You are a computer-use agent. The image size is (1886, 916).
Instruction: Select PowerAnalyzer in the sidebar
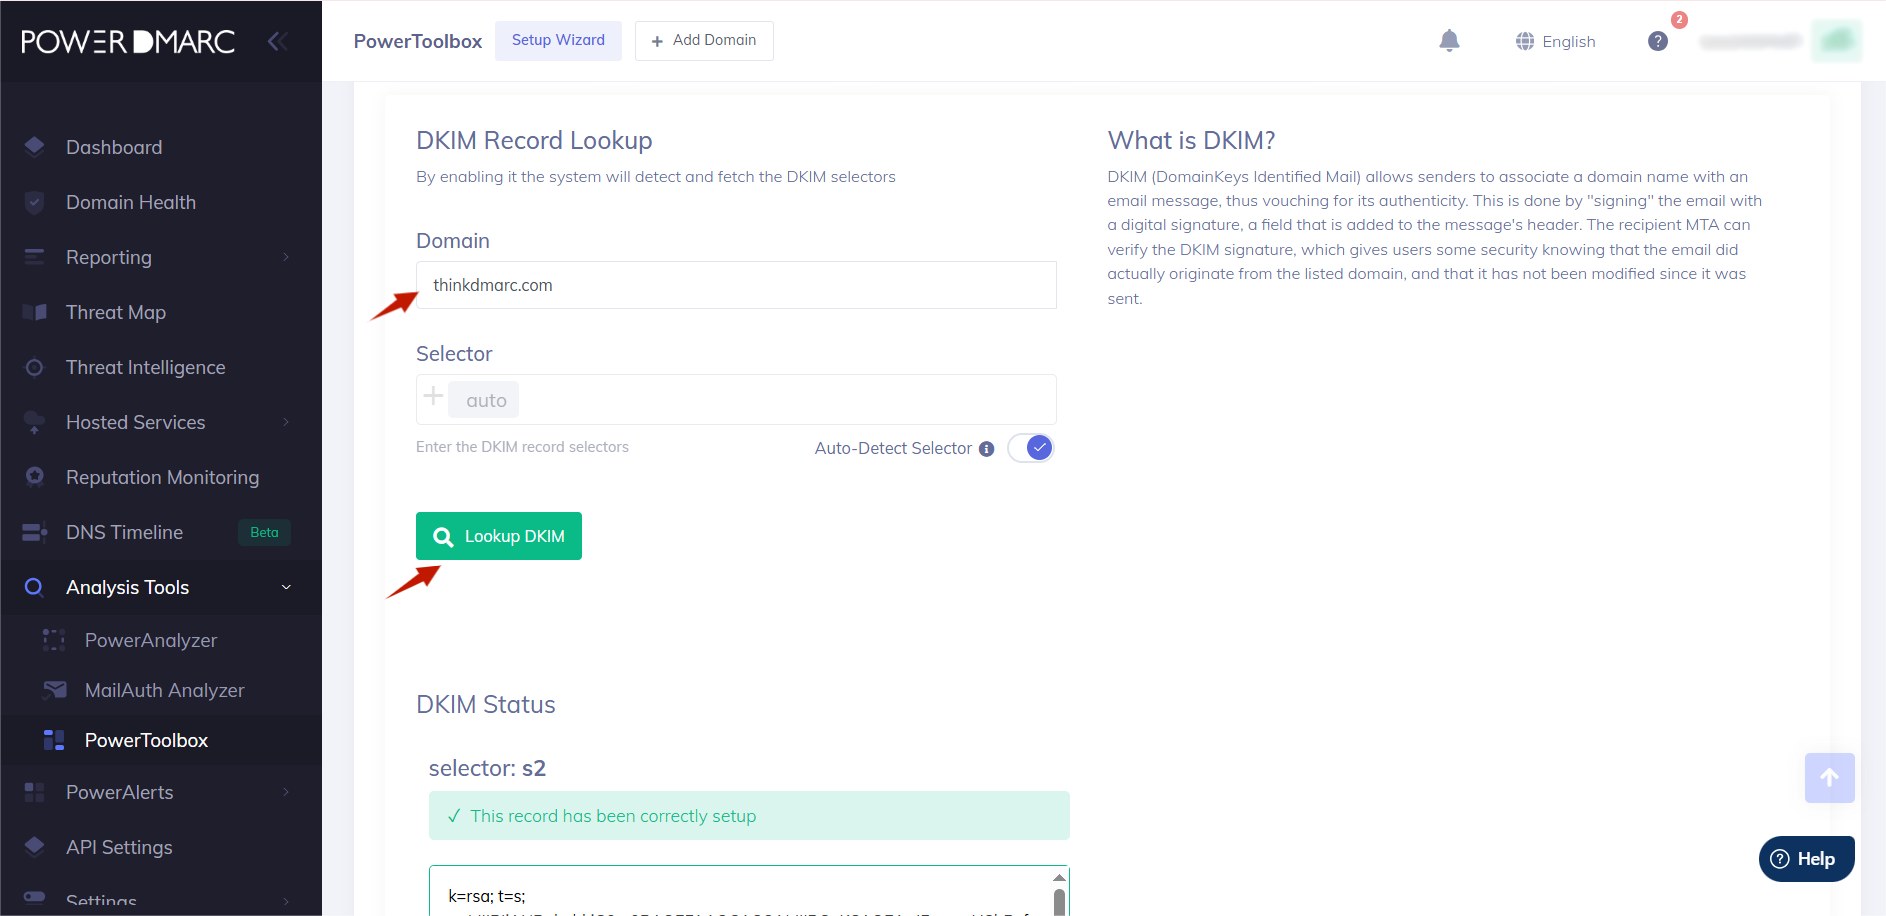click(x=150, y=640)
